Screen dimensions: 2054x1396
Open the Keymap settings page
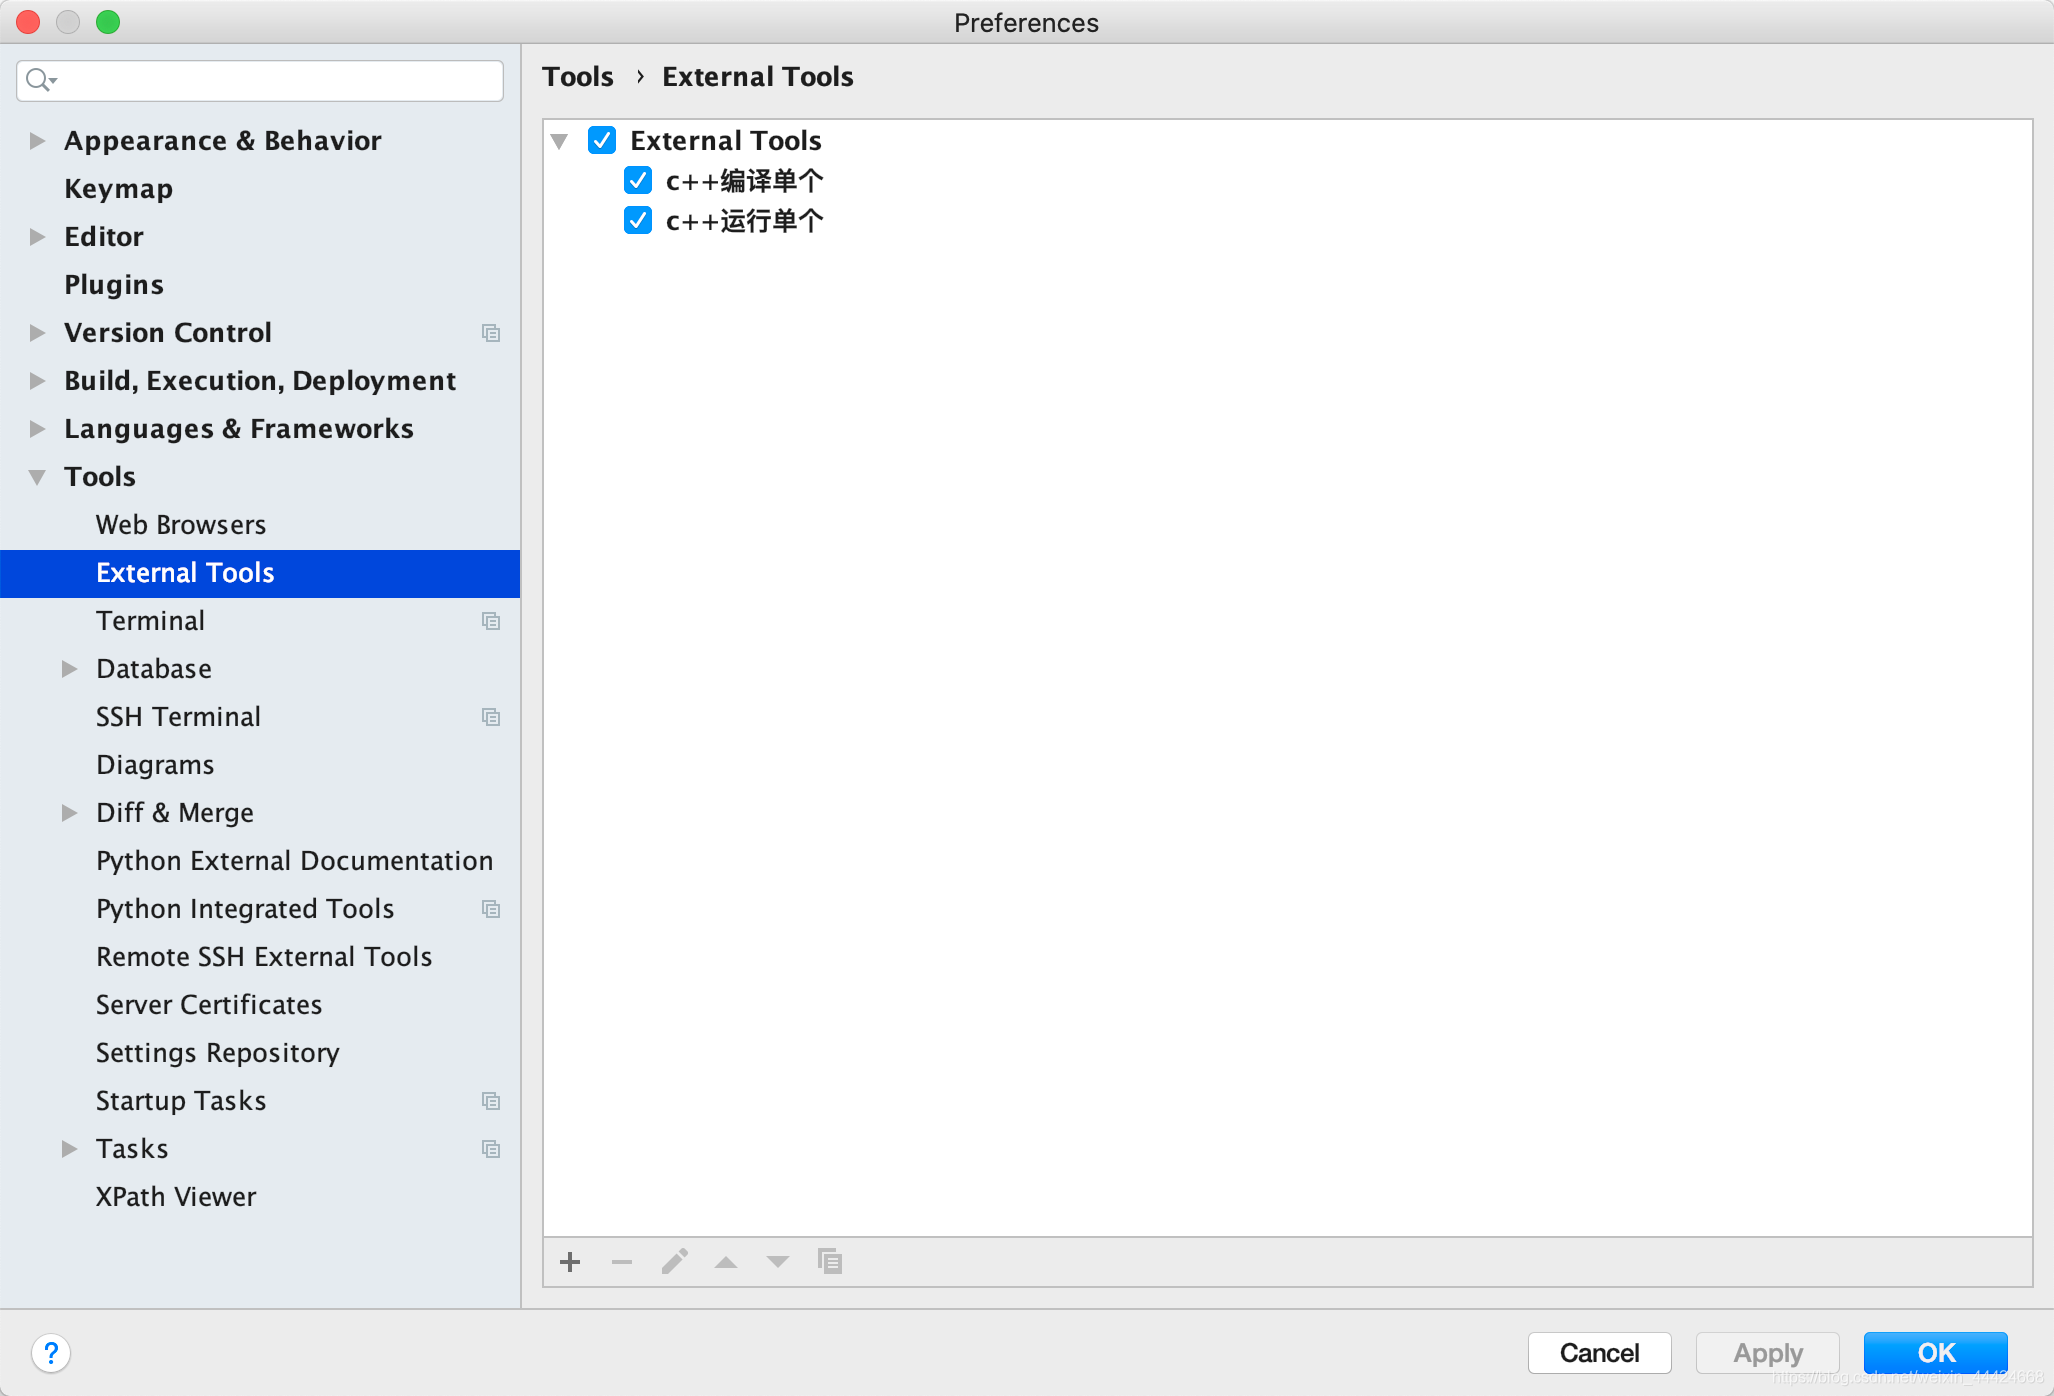(x=118, y=189)
